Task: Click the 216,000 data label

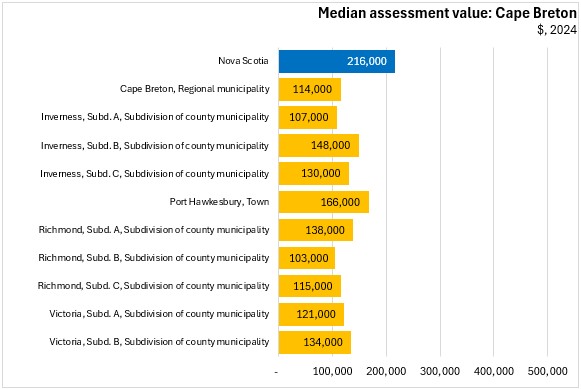Action: pos(367,61)
